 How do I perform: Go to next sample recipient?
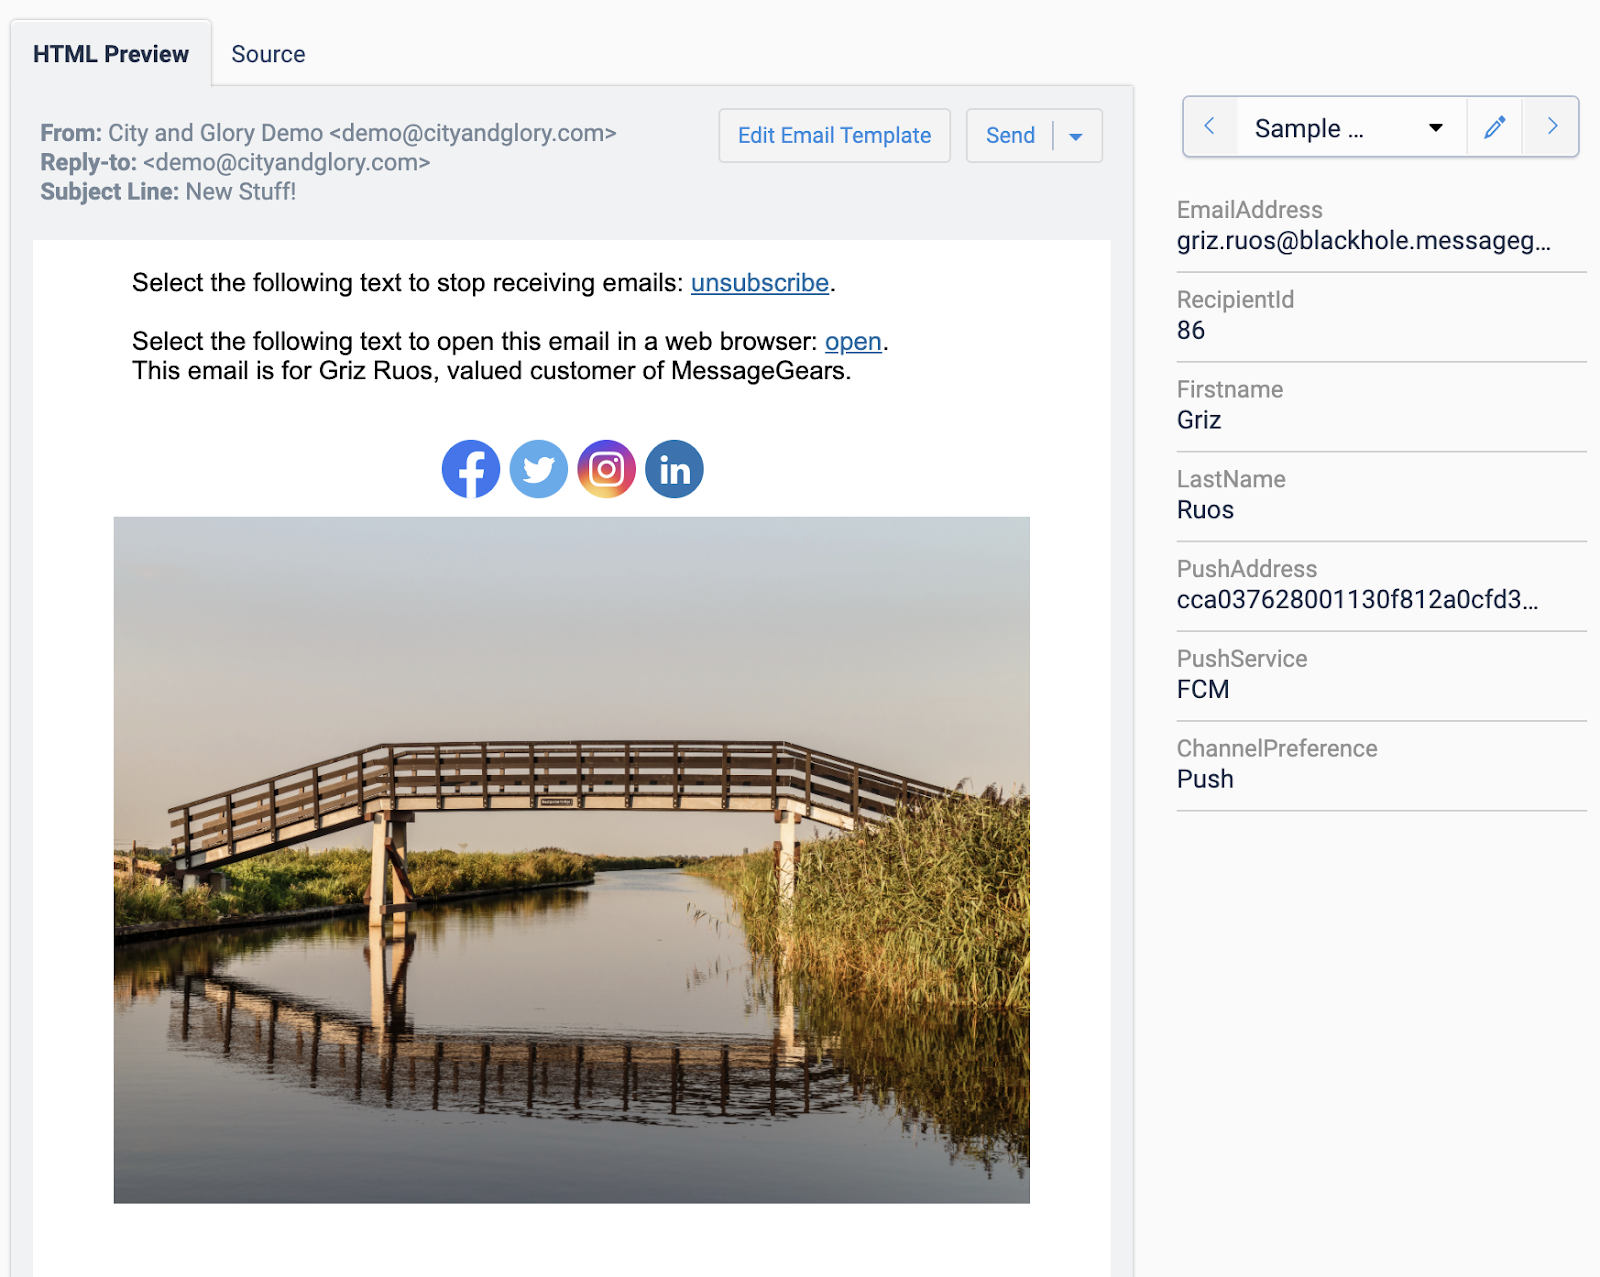[1552, 127]
